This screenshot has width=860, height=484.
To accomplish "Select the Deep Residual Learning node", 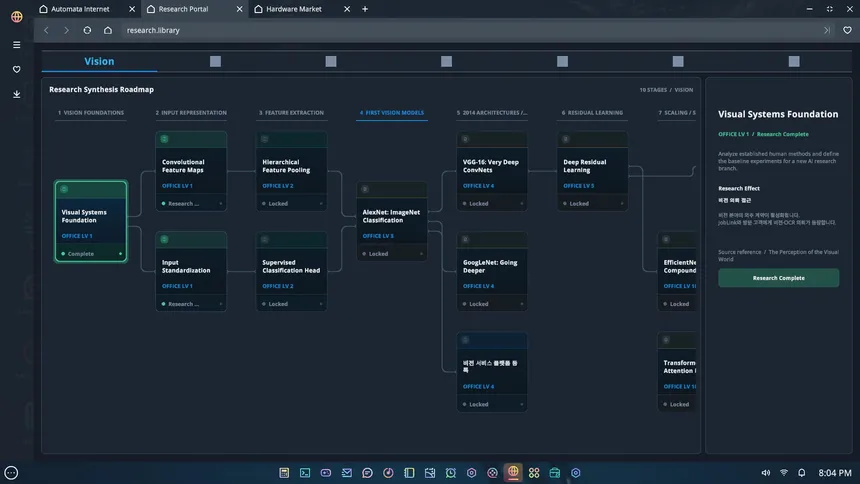I will [x=592, y=171].
